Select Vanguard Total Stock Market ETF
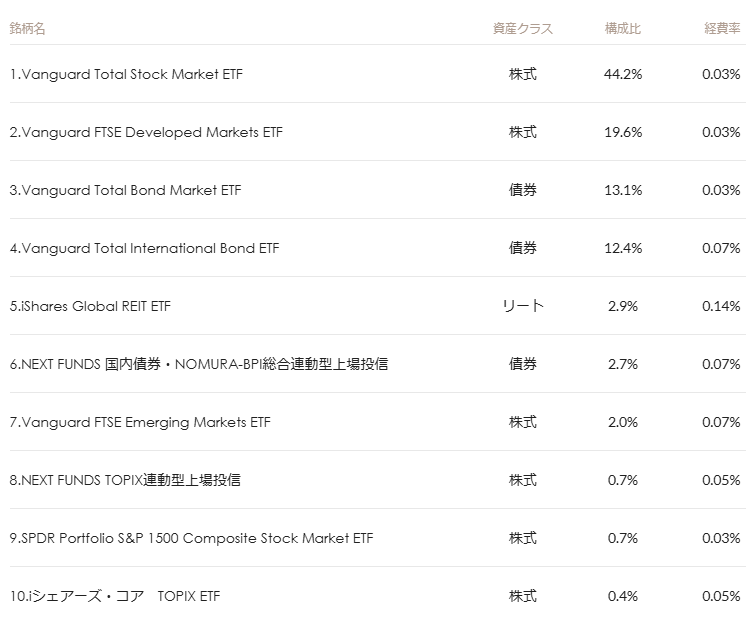This screenshot has height=622, width=748. (x=126, y=74)
